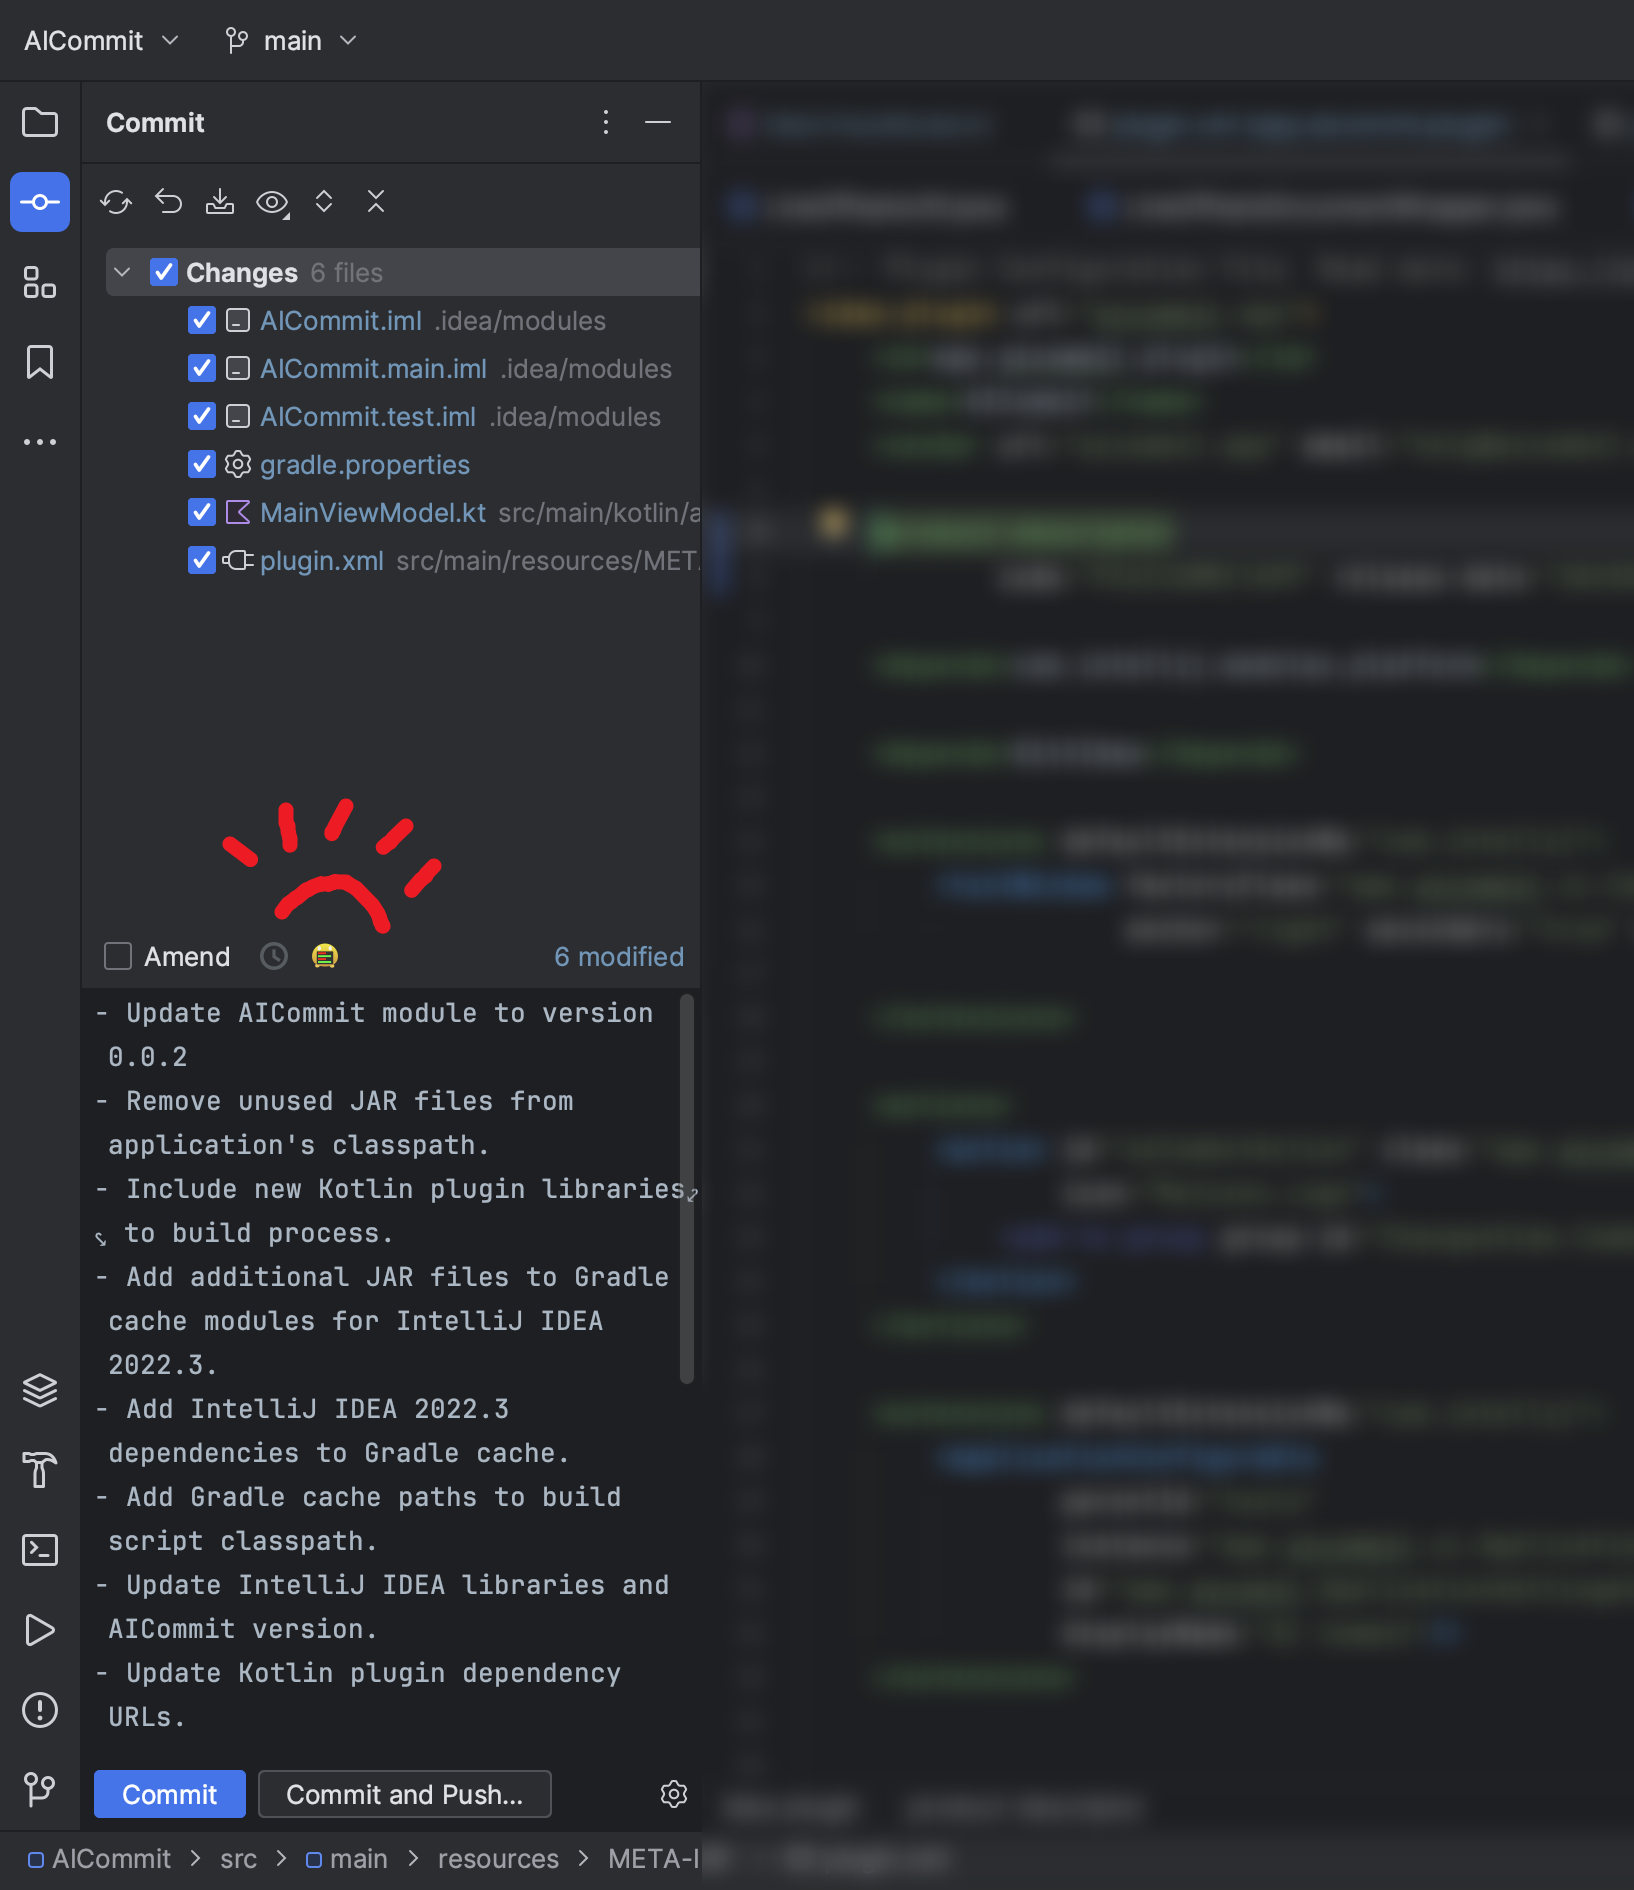The height and width of the screenshot is (1890, 1634).
Task: Click Commit and Push button
Action: point(405,1794)
